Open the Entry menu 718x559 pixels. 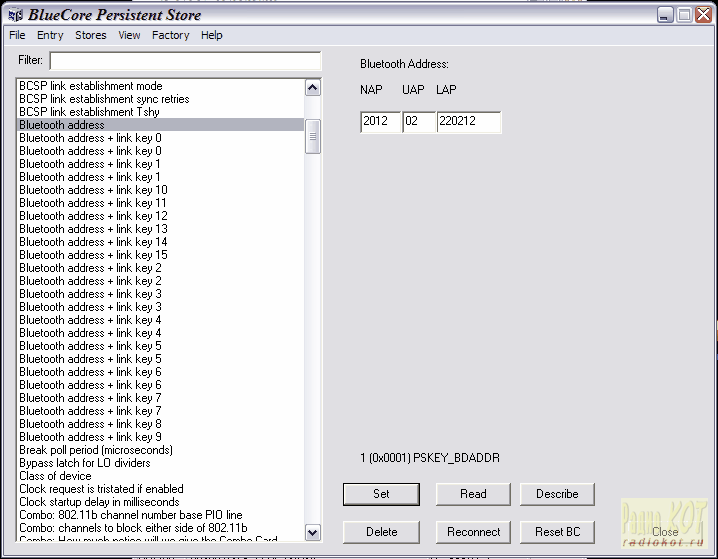point(50,35)
